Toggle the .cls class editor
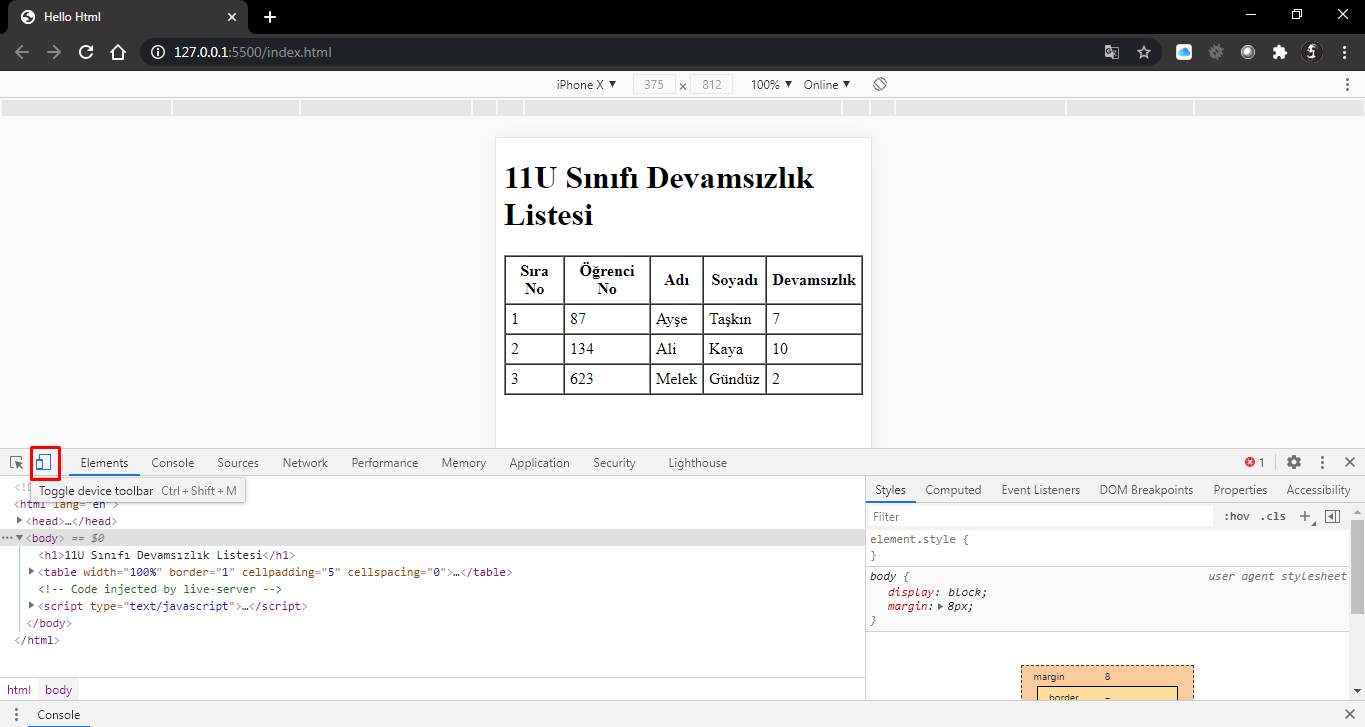This screenshot has width=1365, height=727. [x=1273, y=516]
